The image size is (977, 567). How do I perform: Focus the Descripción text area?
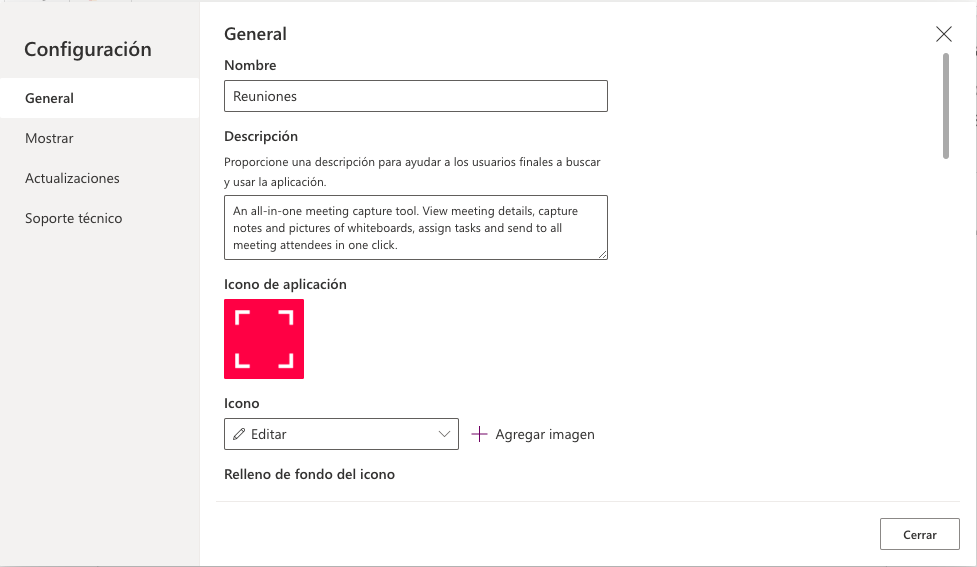pyautogui.click(x=416, y=227)
